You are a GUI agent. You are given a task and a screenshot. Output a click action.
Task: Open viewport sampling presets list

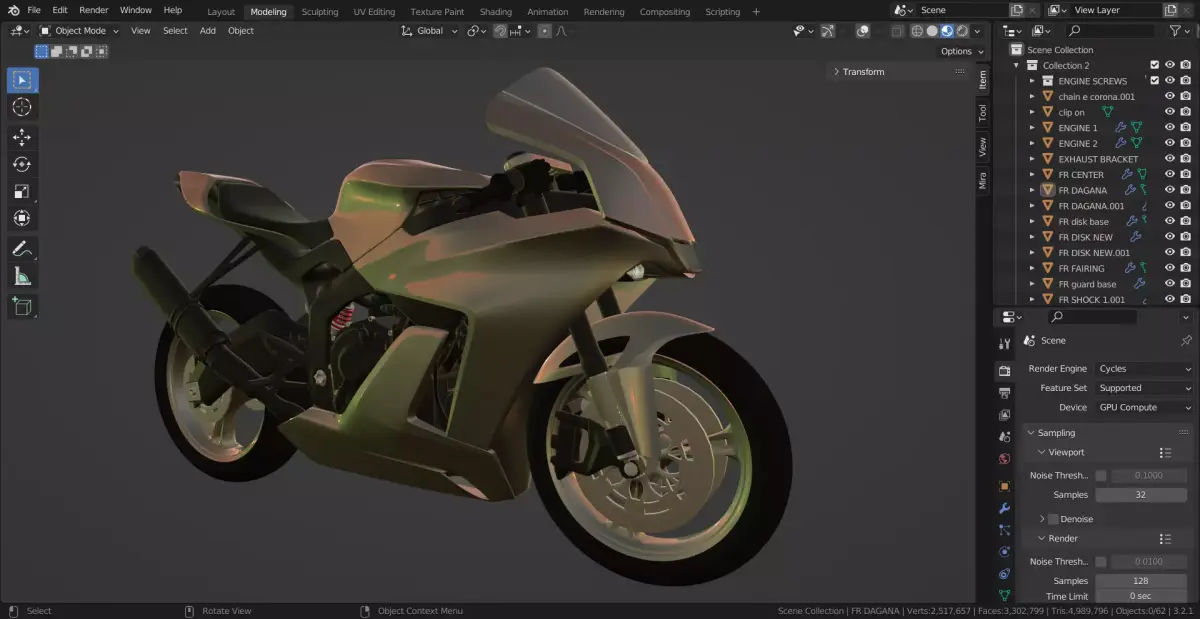pos(1165,453)
